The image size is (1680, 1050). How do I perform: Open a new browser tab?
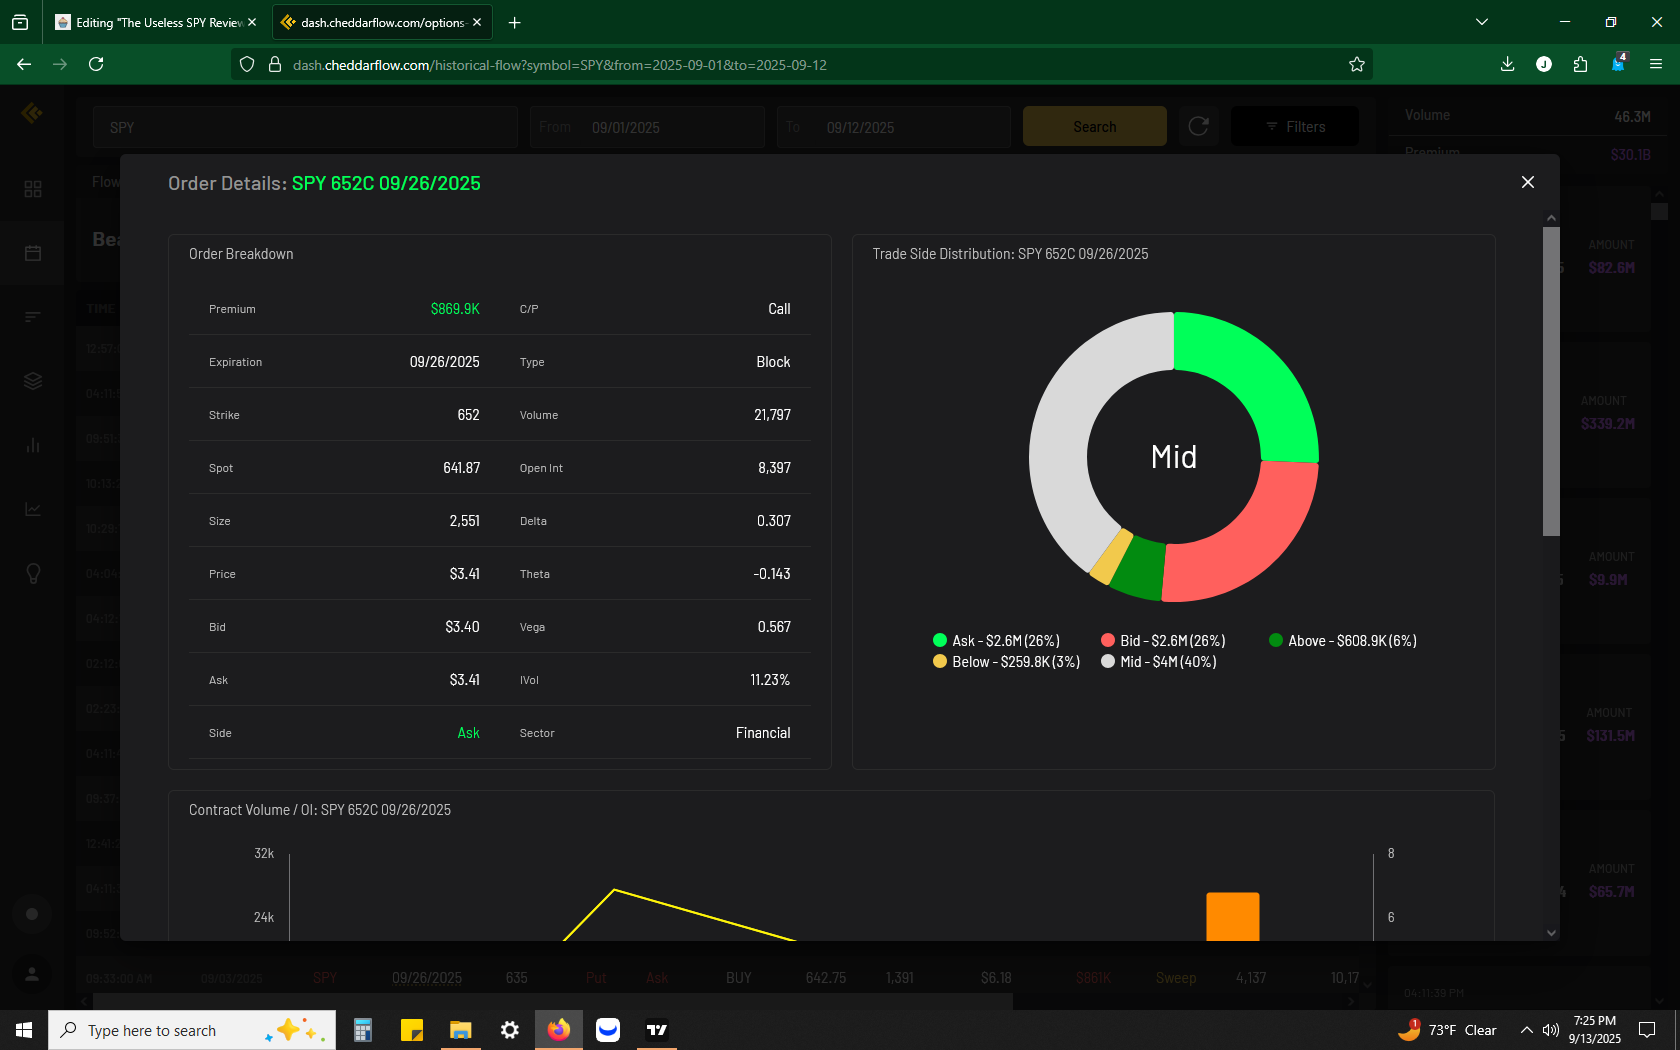514,22
